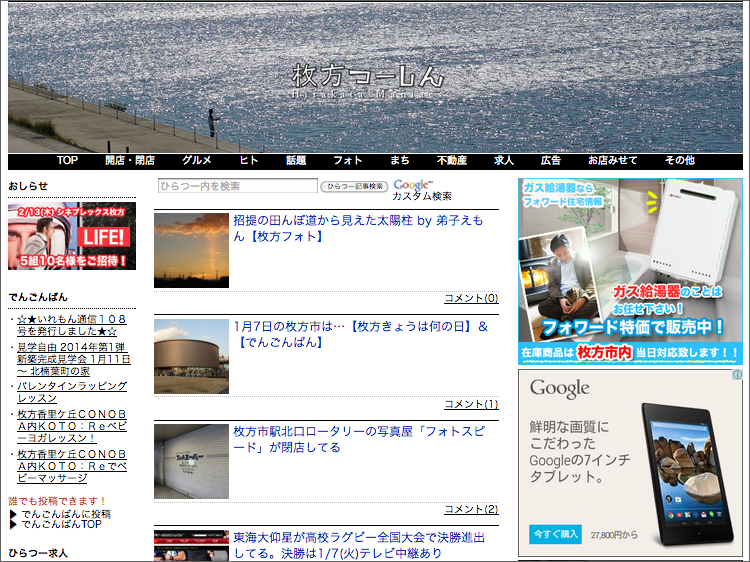Open the 太陽柱 sunset photo thumbnail
This screenshot has width=750, height=562.
pos(191,250)
